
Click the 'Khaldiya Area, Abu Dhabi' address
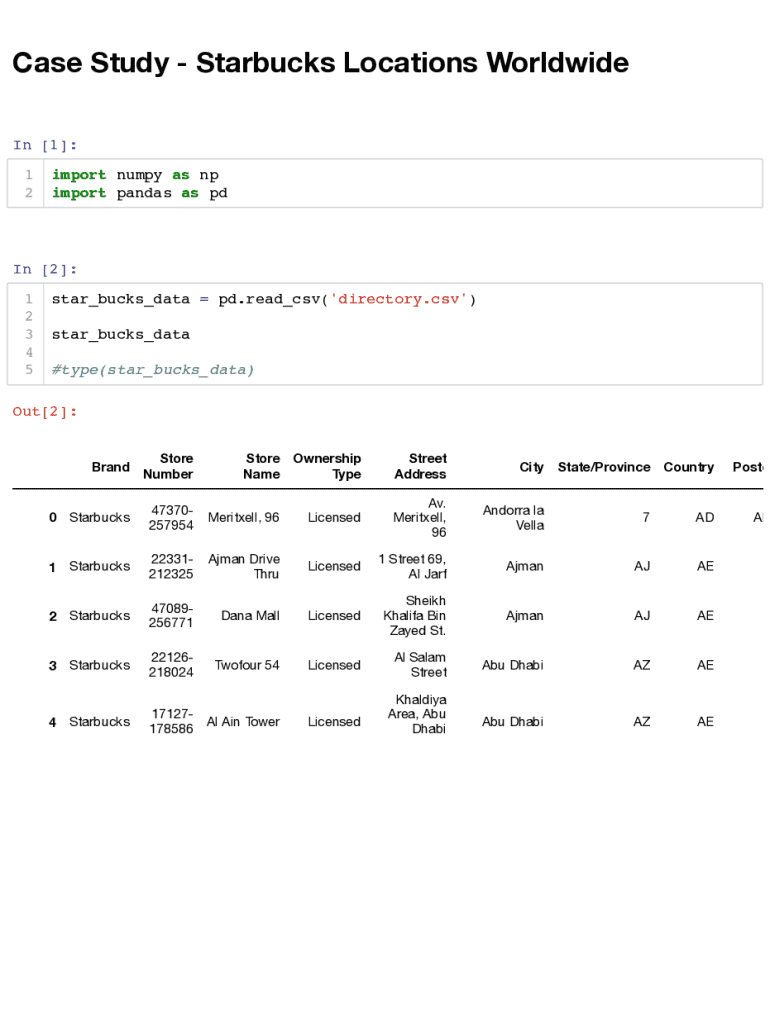(417, 714)
